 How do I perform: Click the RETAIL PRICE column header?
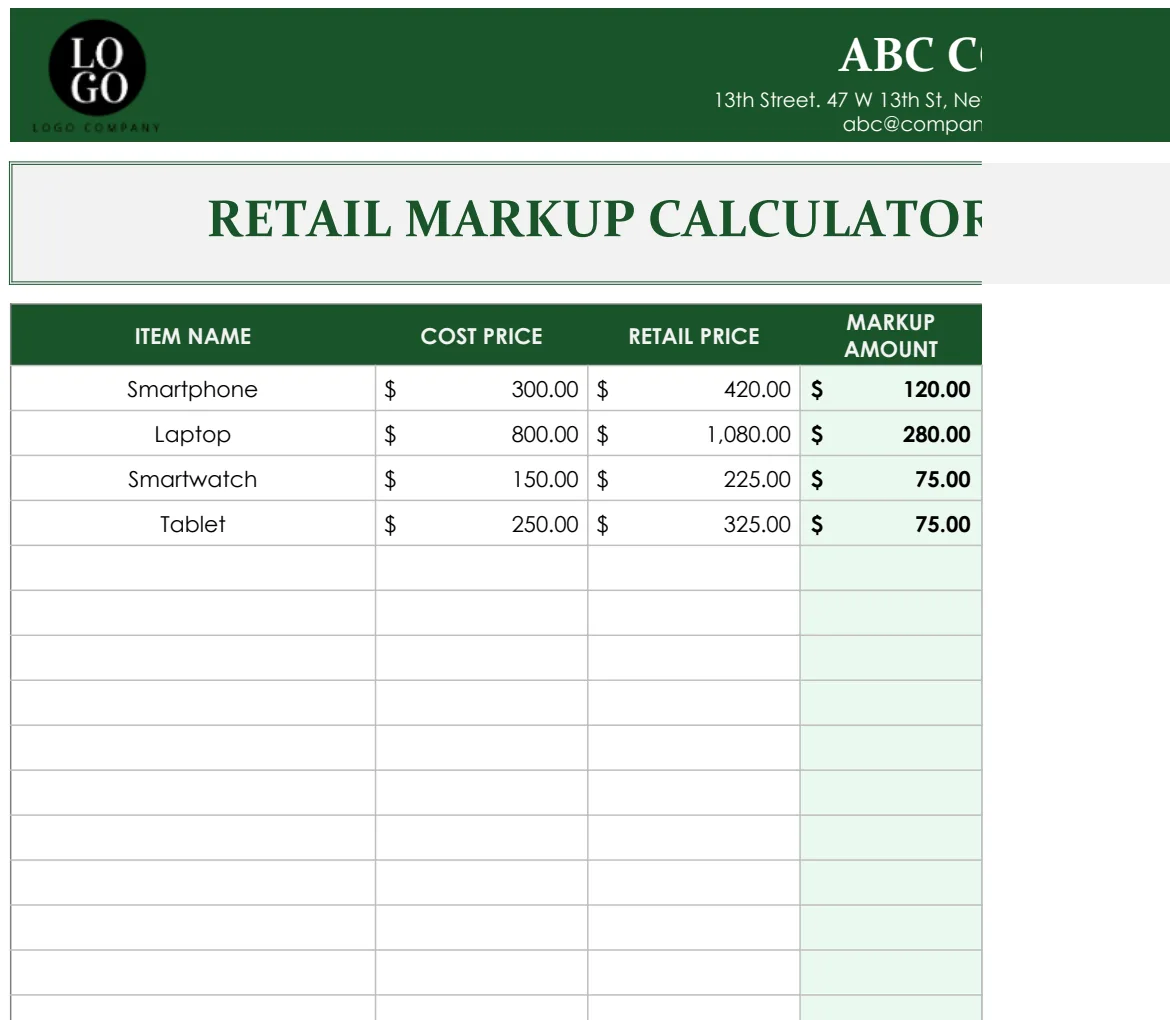[694, 336]
